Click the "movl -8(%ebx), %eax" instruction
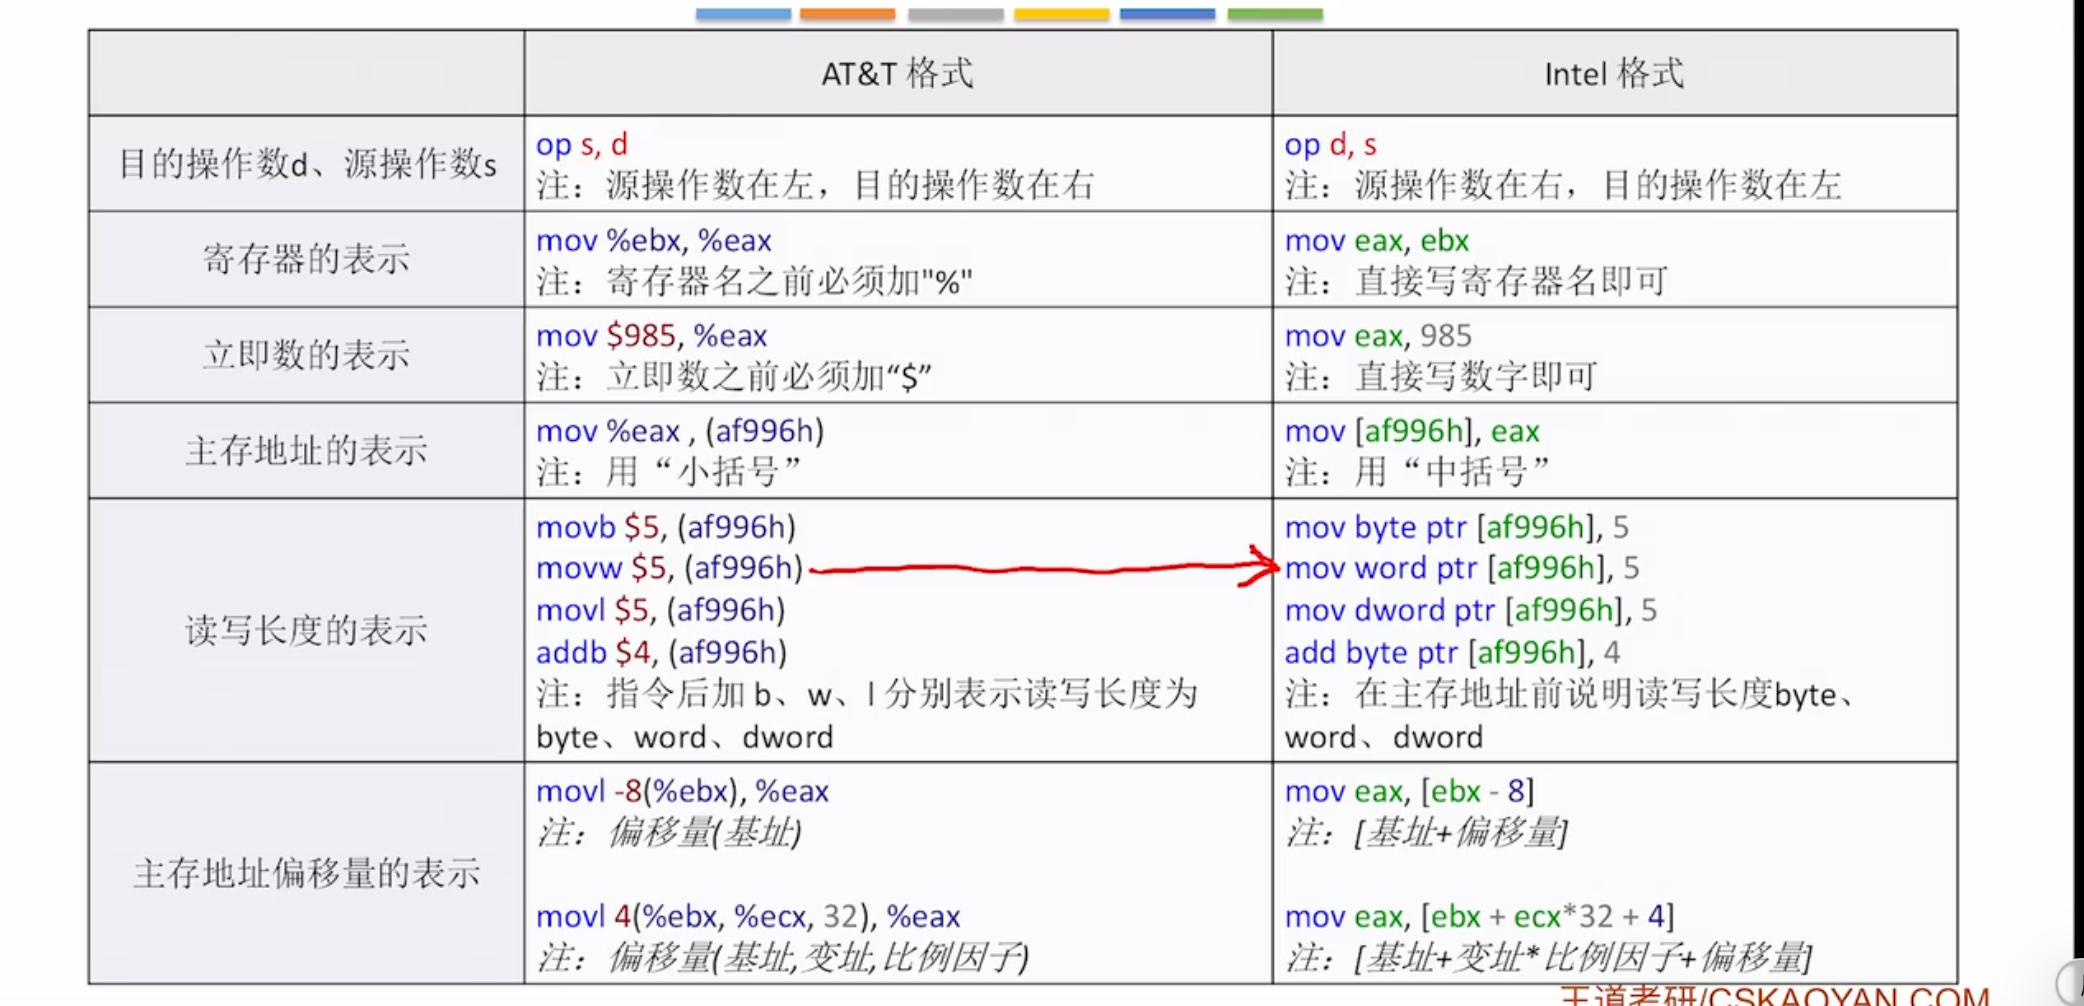The image size is (2084, 1006). (x=682, y=791)
